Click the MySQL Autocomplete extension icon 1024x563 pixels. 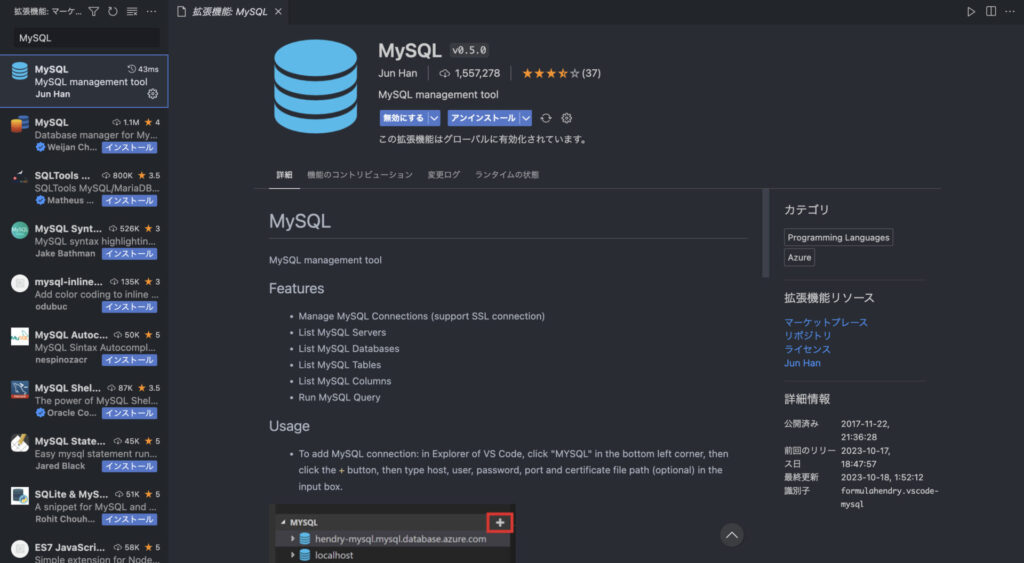(x=20, y=336)
